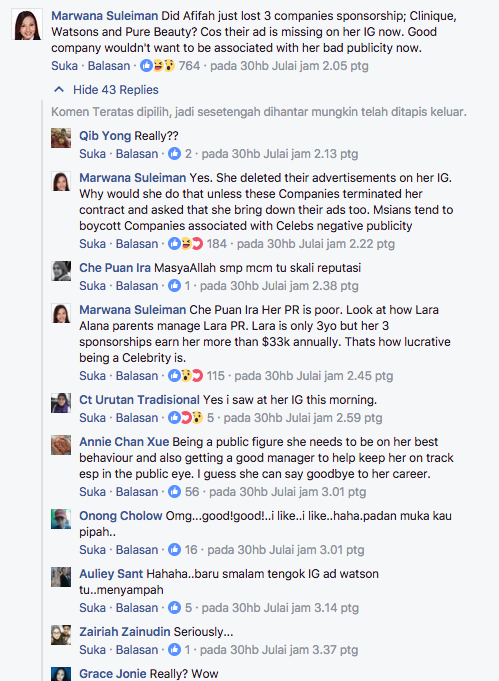Click Onong Cholow's avatar thumbnail
The image size is (499, 681).
(x=61, y=519)
